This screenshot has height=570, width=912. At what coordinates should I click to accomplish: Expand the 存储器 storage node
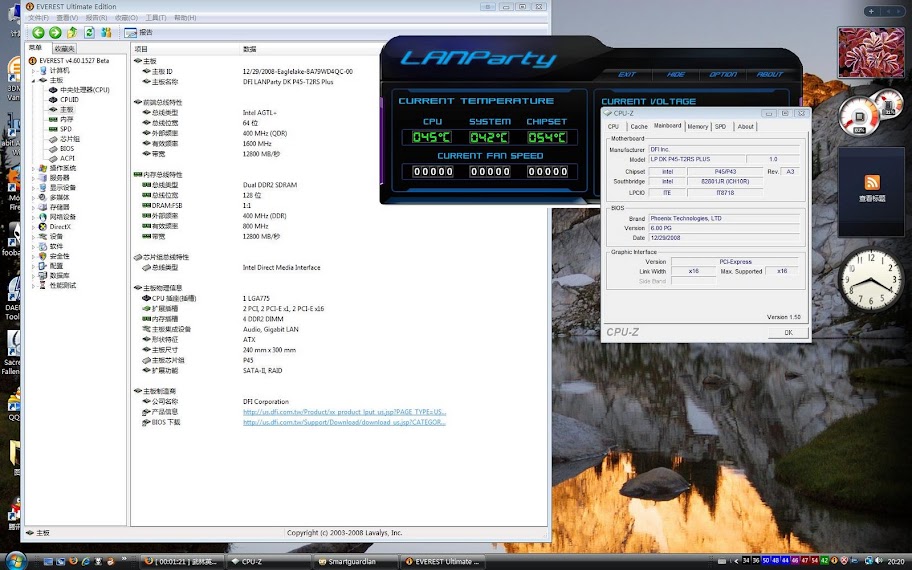pos(33,207)
